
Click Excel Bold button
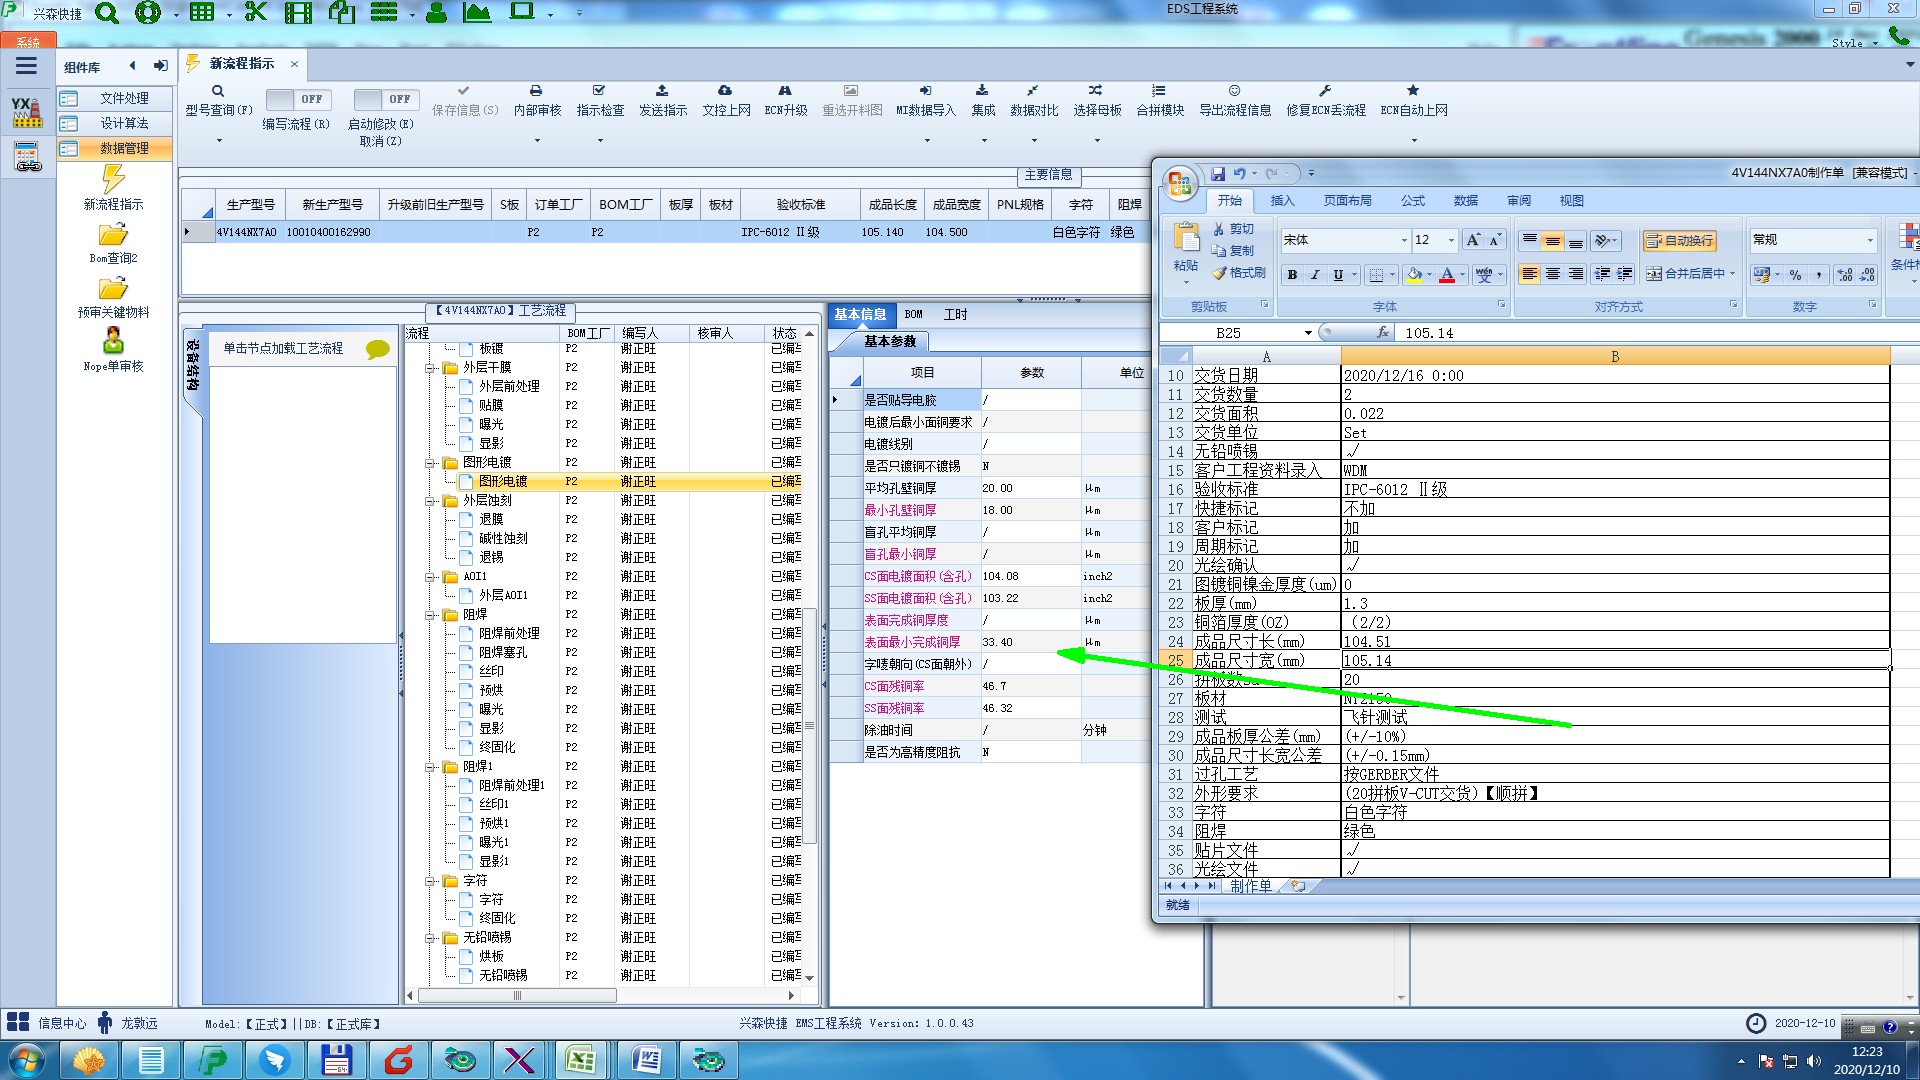tap(1292, 274)
